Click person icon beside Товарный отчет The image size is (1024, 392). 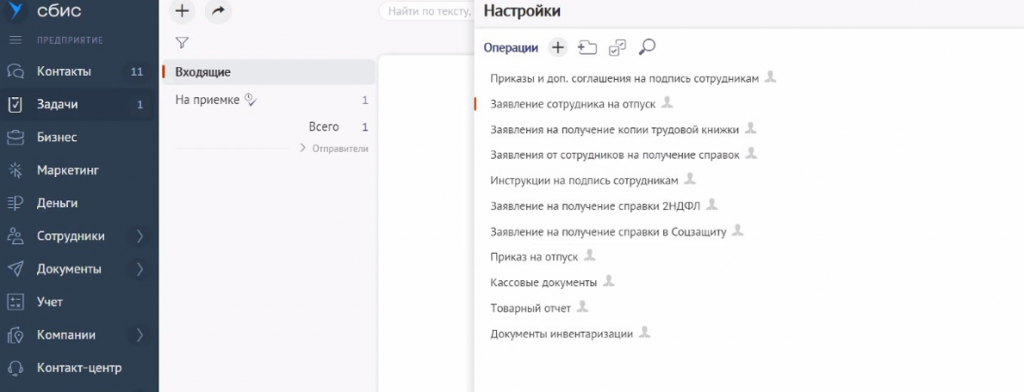pyautogui.click(x=583, y=306)
